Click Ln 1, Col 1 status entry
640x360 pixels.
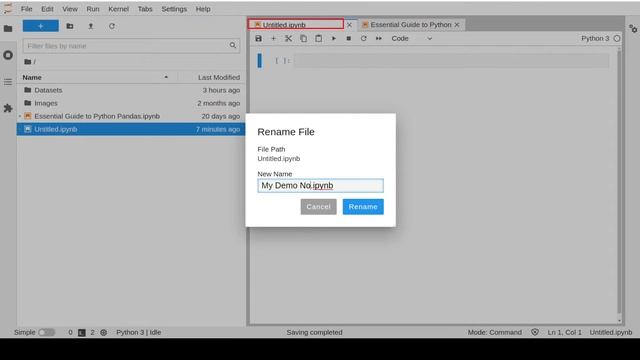coord(564,332)
